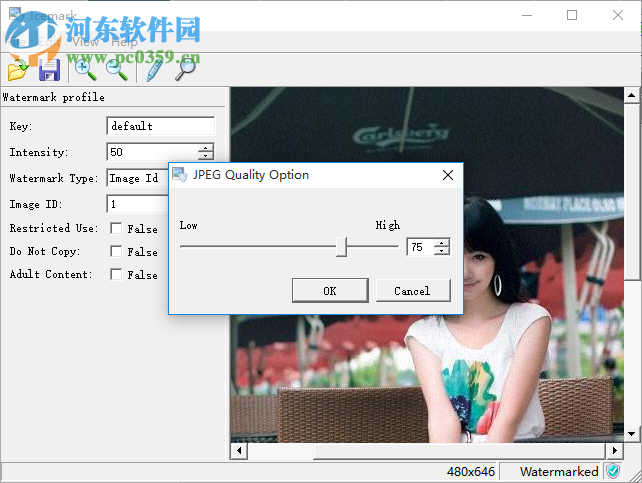The width and height of the screenshot is (642, 483).
Task: Click in the JPEG quality value field showing 75
Action: pos(420,247)
